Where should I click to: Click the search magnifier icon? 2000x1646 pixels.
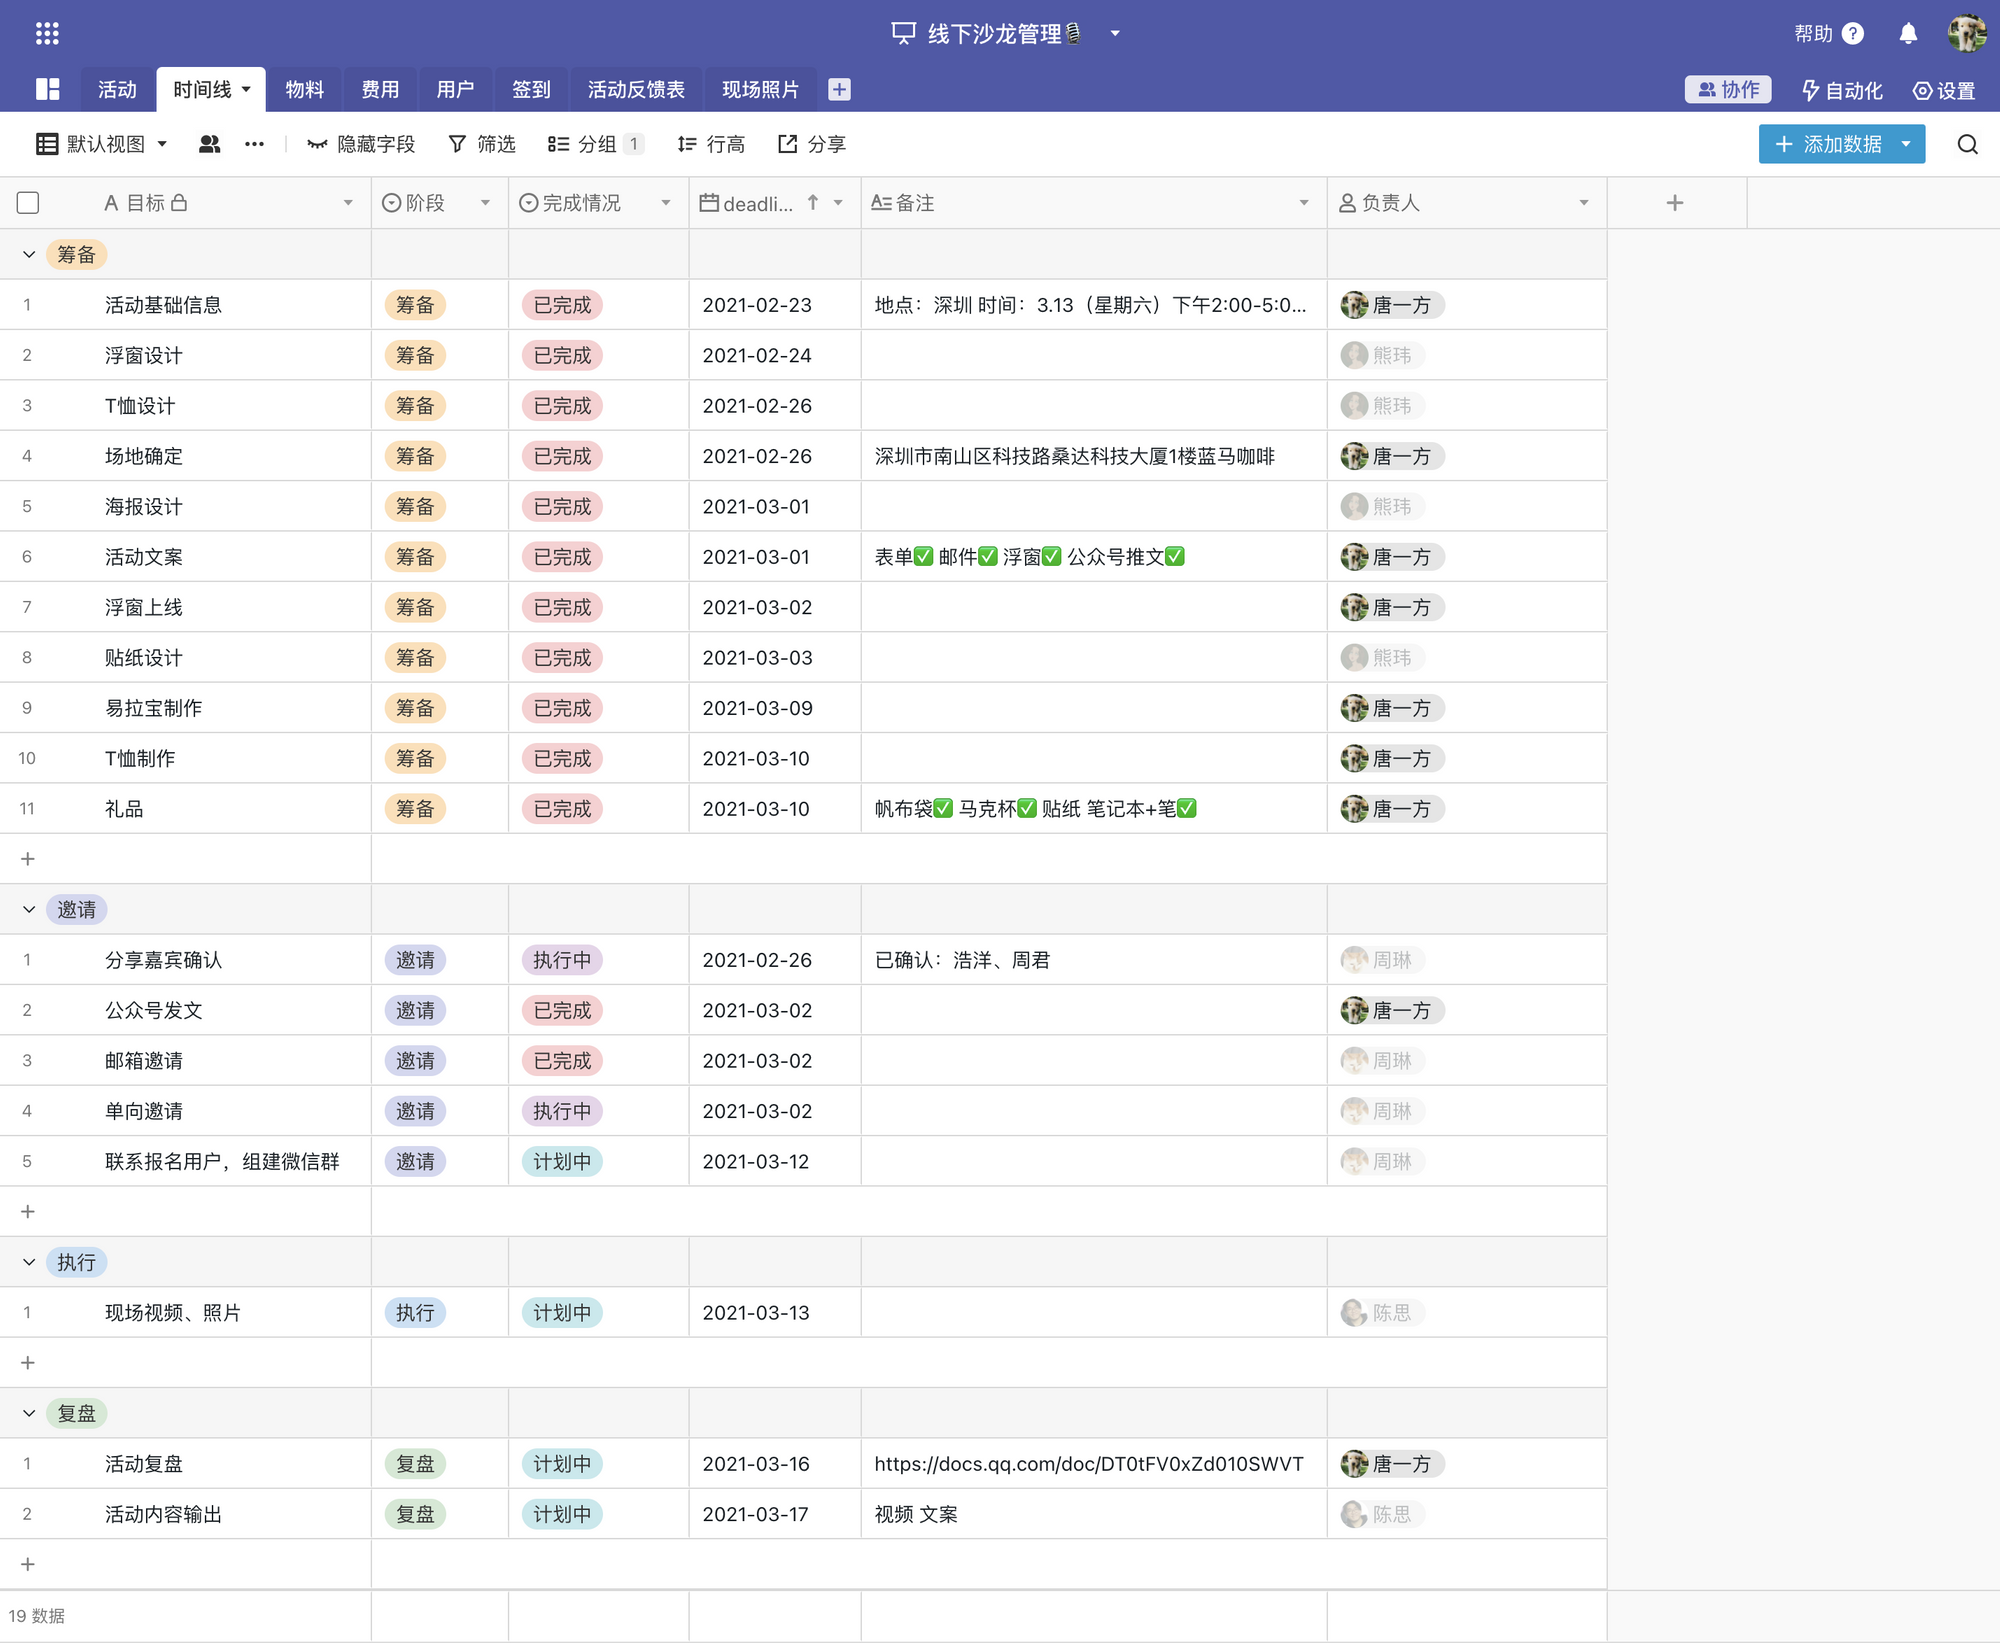tap(1967, 144)
